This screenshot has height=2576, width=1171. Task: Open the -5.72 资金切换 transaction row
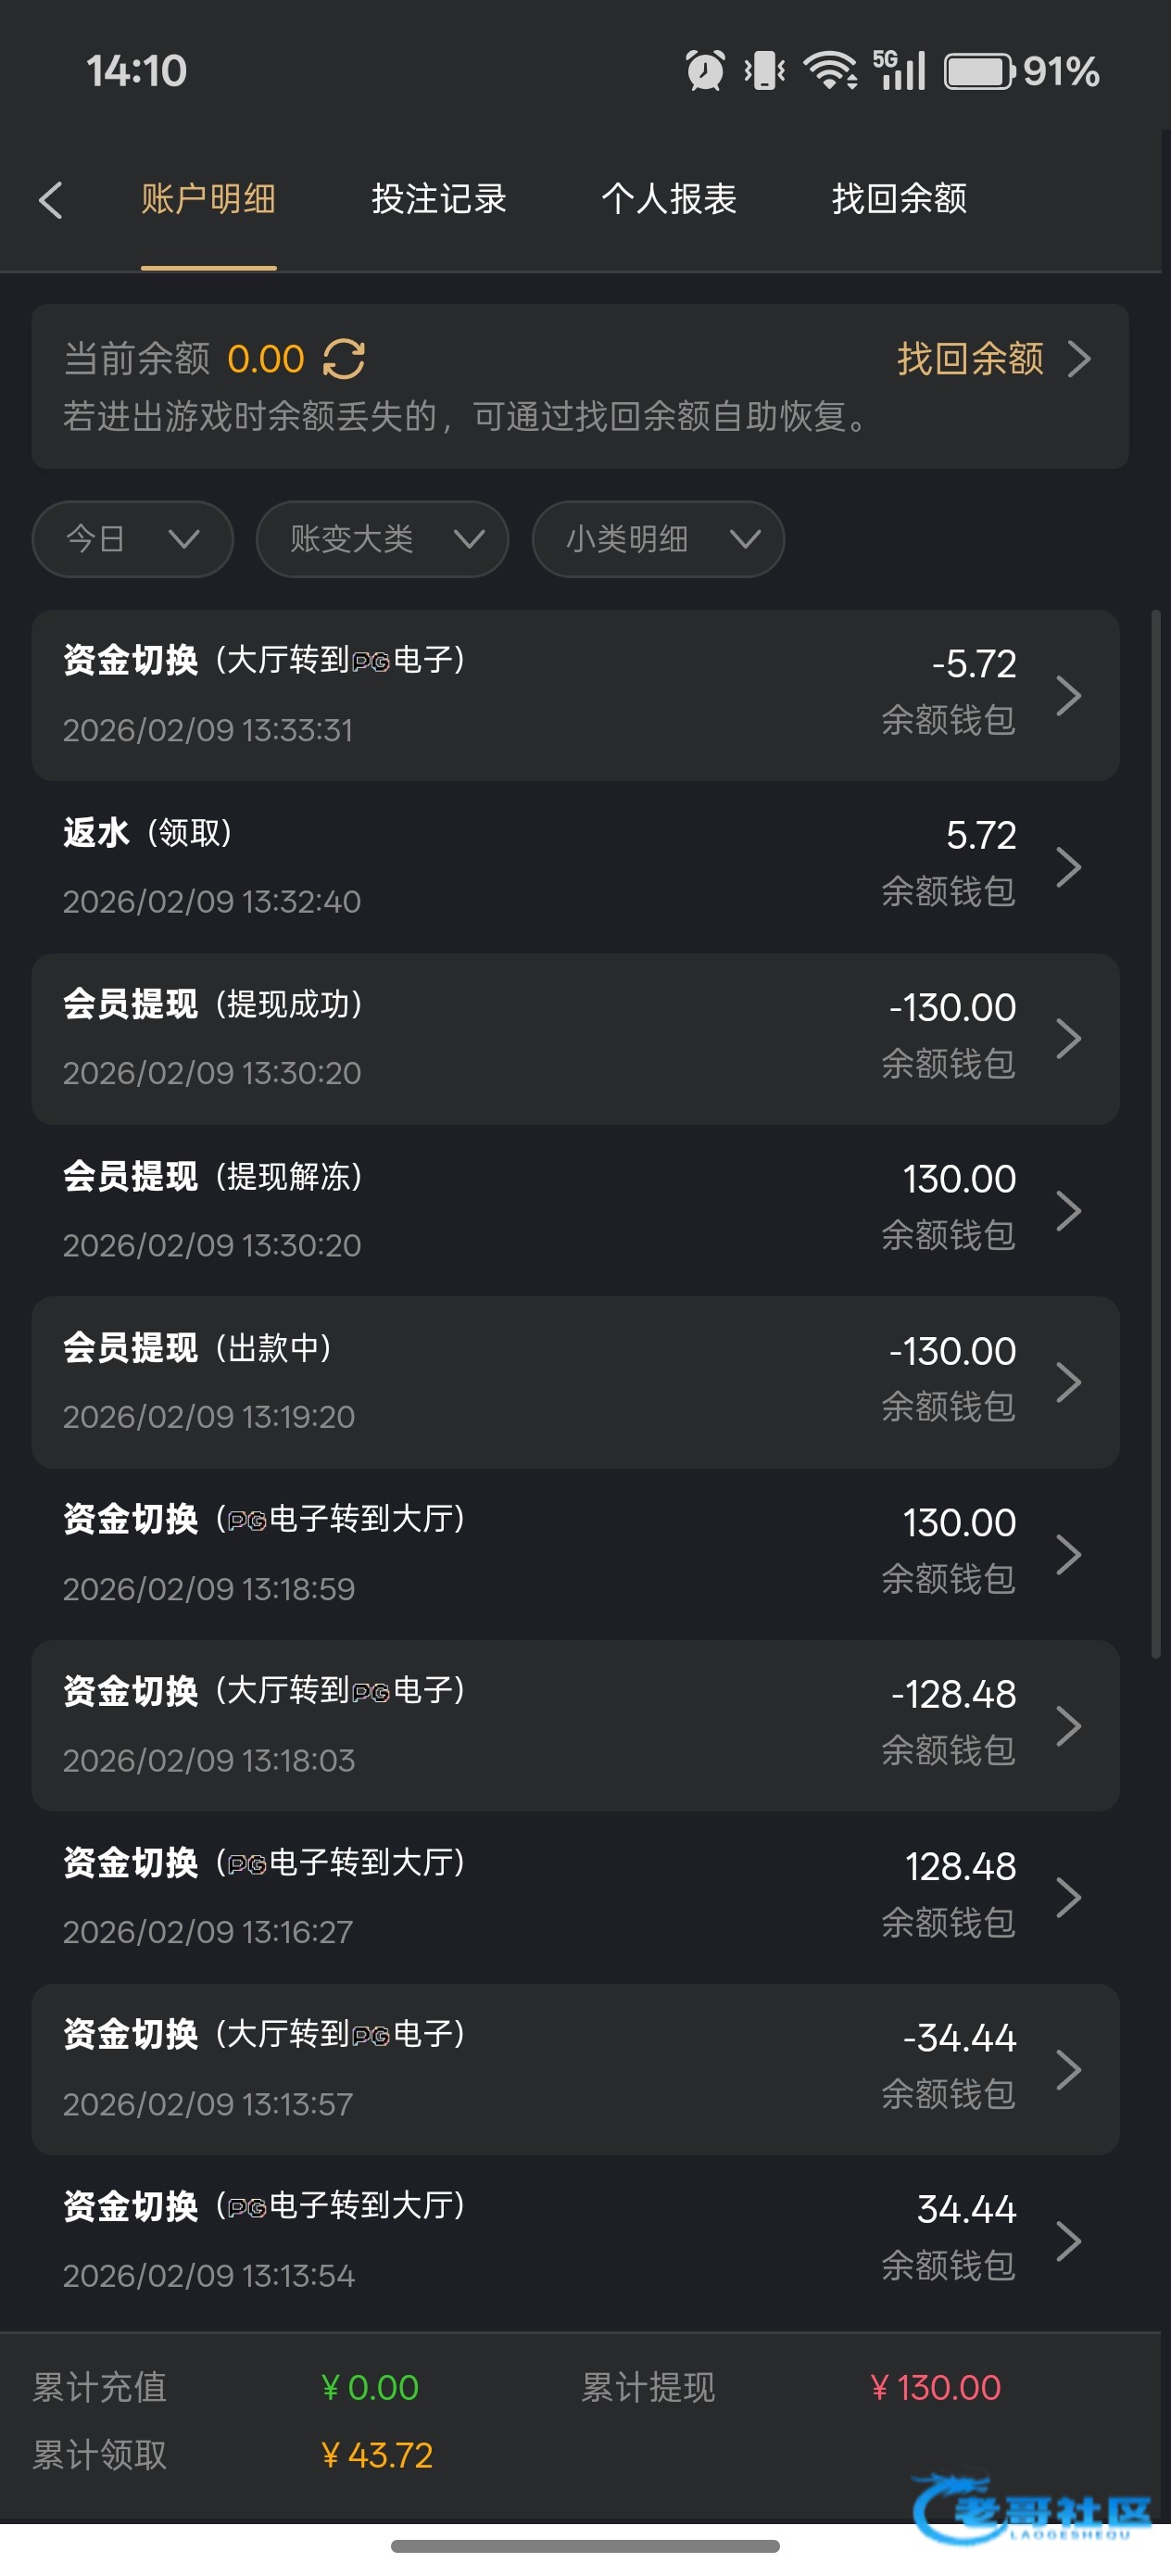point(575,695)
